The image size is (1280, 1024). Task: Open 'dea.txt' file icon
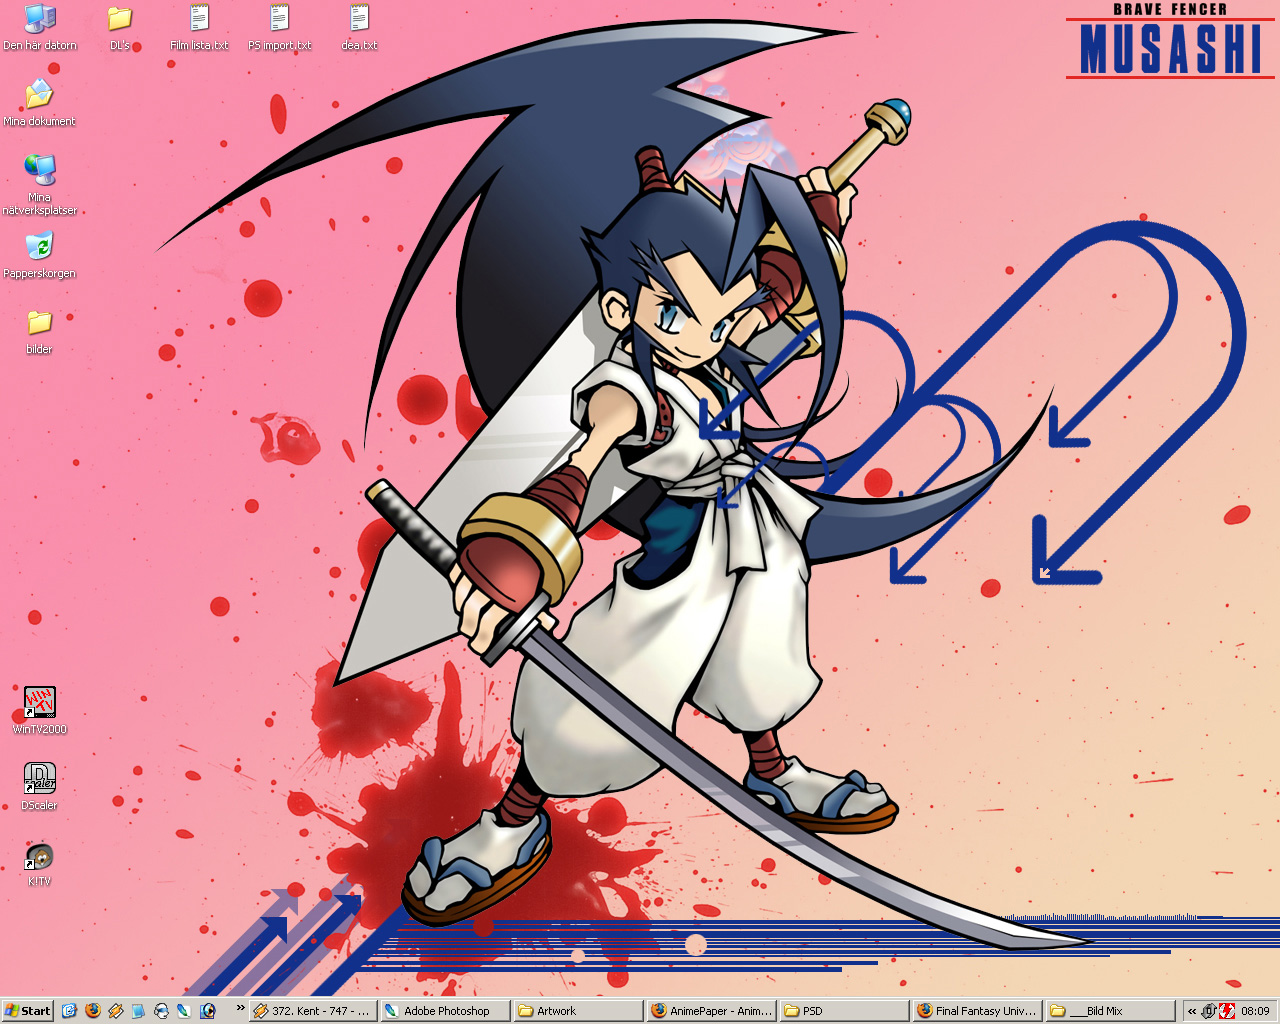pos(359,27)
